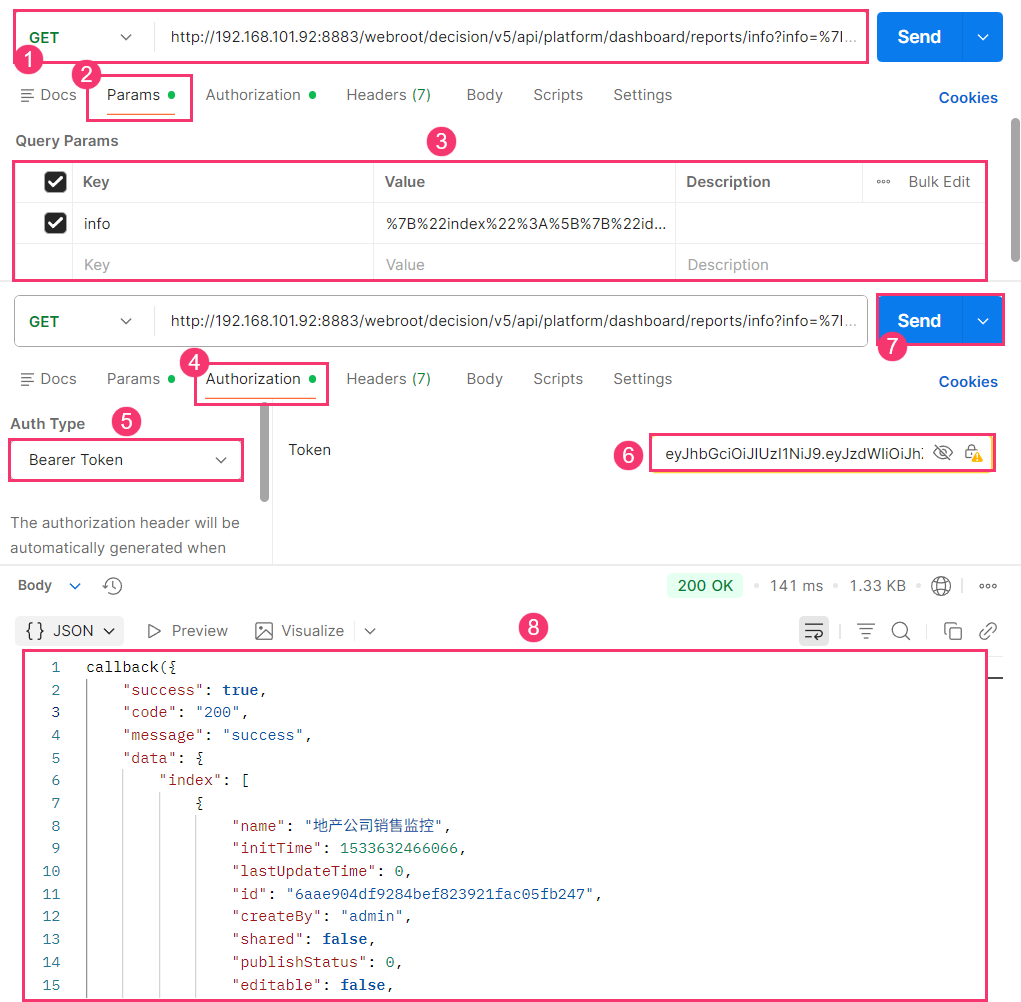Open the response more options ellipsis
Image resolution: width=1021 pixels, height=1002 pixels.
(x=988, y=586)
